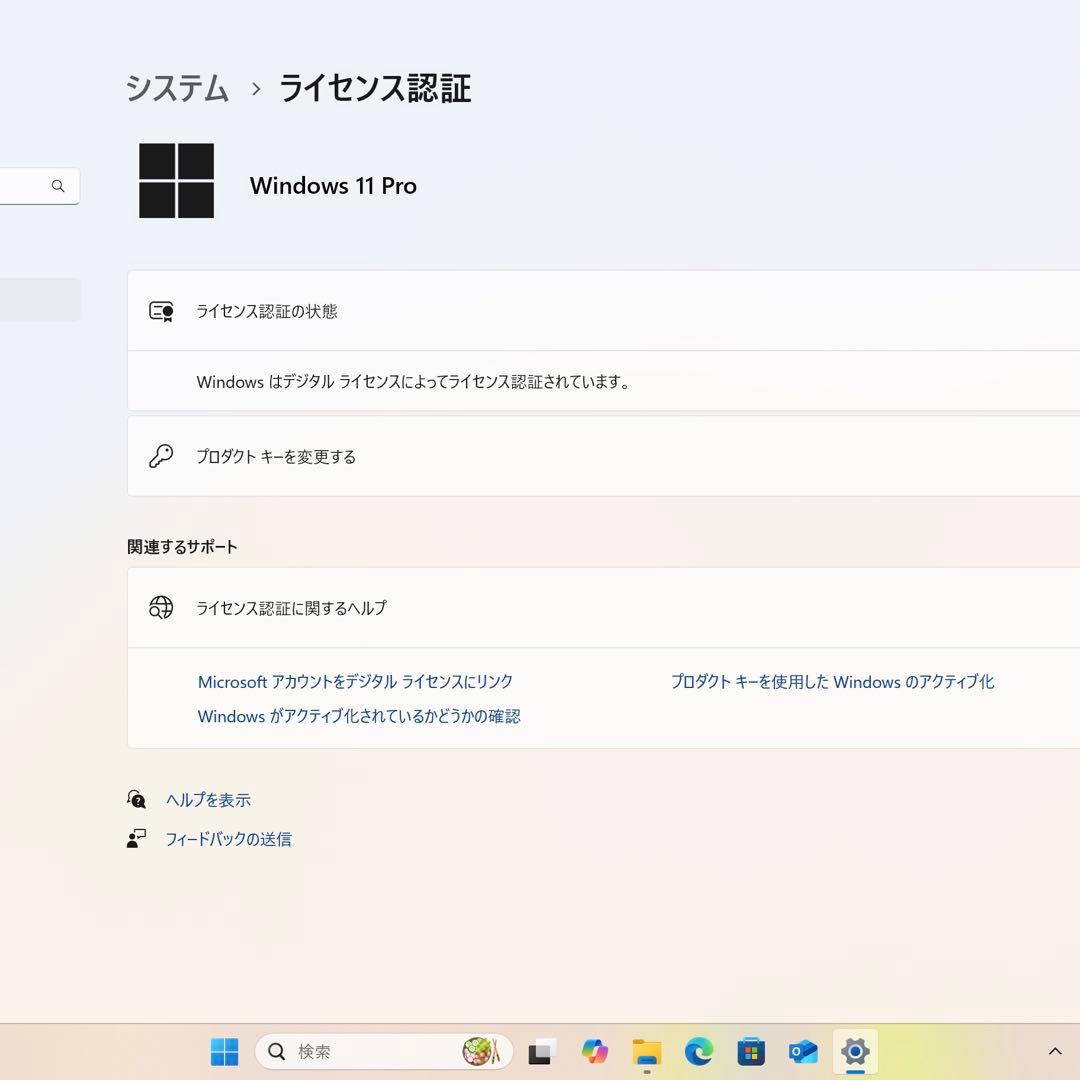Screen dimensions: 1080x1080
Task: Click the プロダクト キーを使用した Windows のアクティブ化 link
Action: 833,681
